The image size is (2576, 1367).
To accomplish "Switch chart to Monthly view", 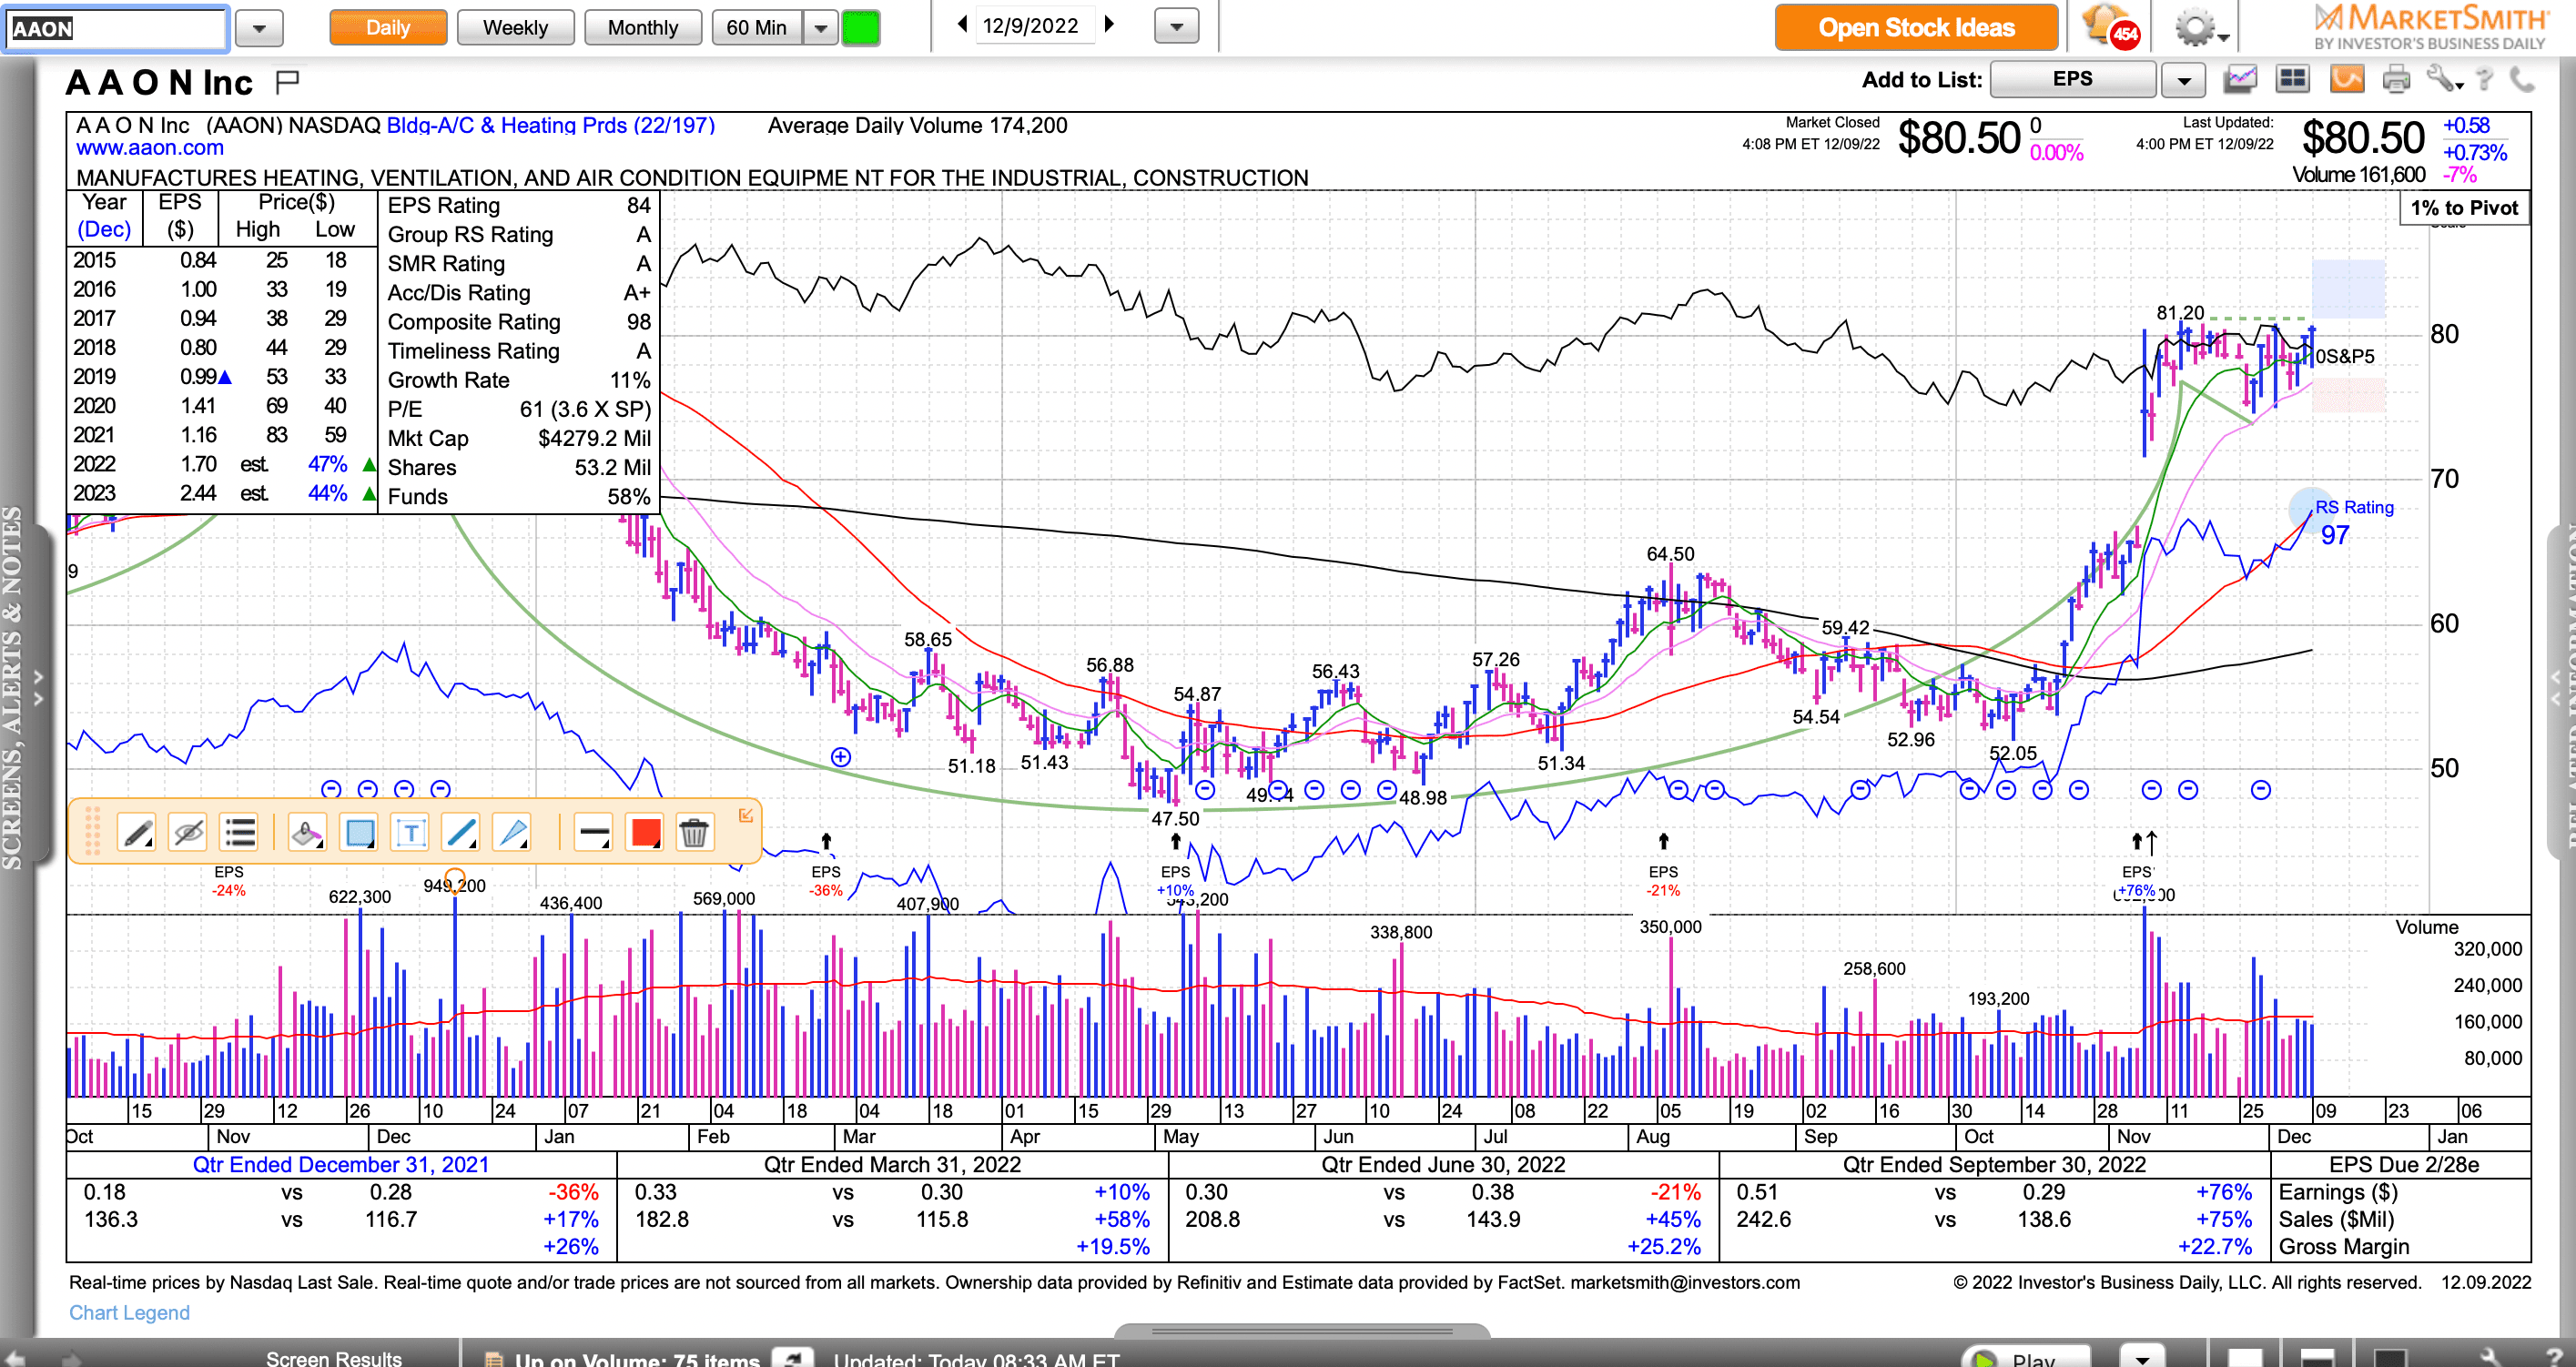I will click(x=642, y=28).
